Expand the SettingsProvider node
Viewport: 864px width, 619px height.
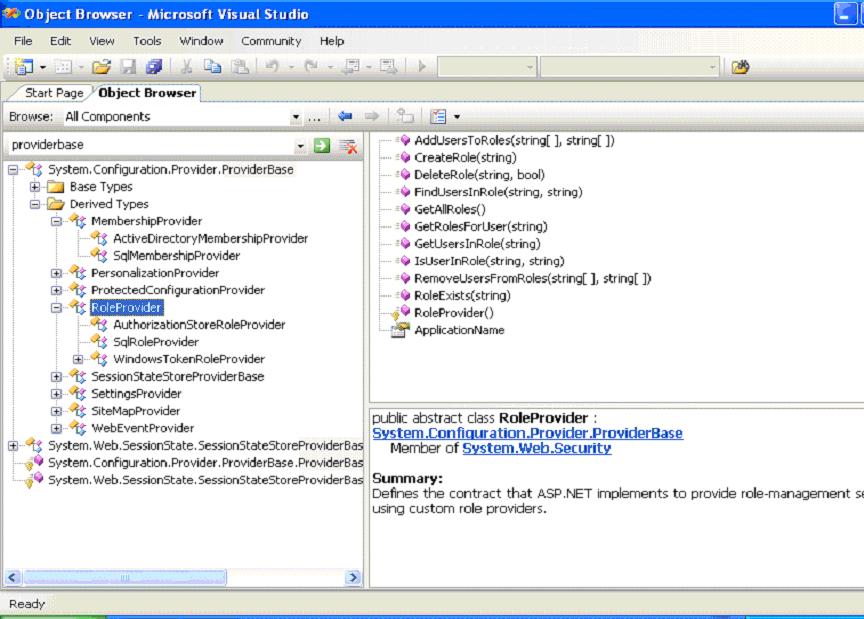56,394
